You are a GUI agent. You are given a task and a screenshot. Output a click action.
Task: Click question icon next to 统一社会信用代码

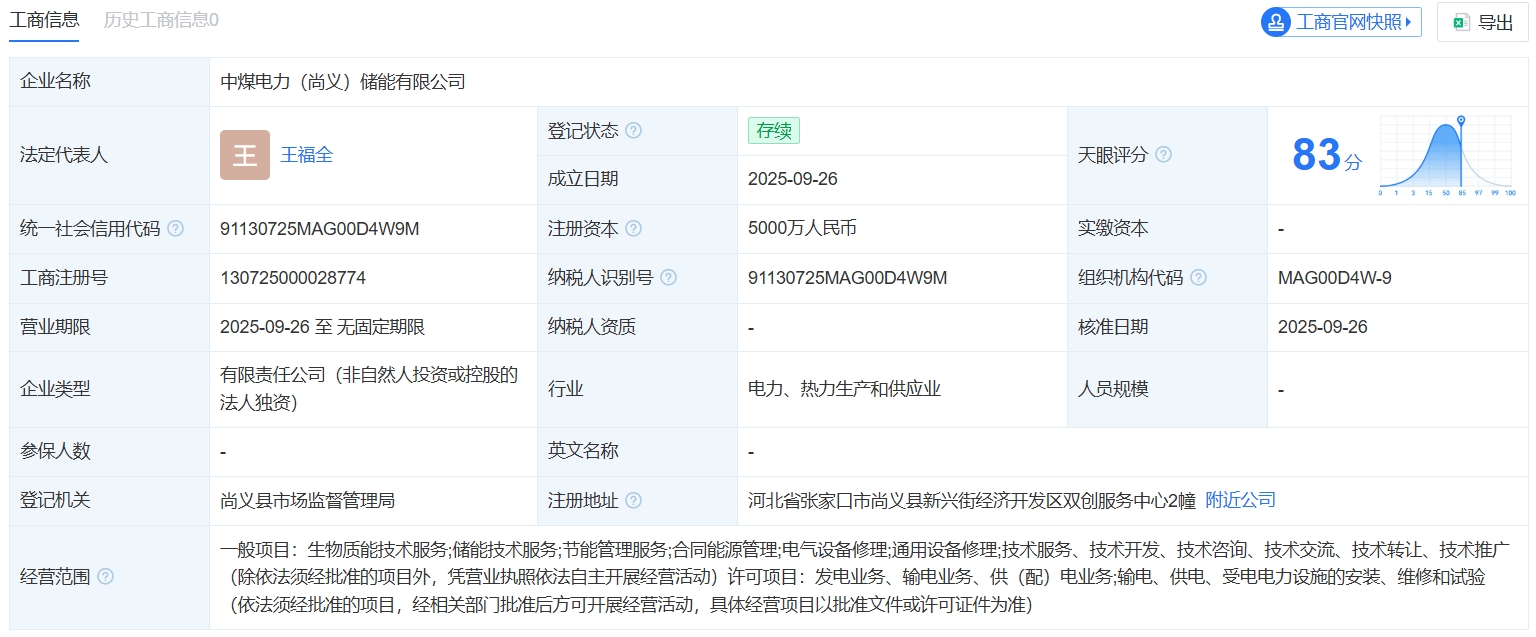point(176,229)
